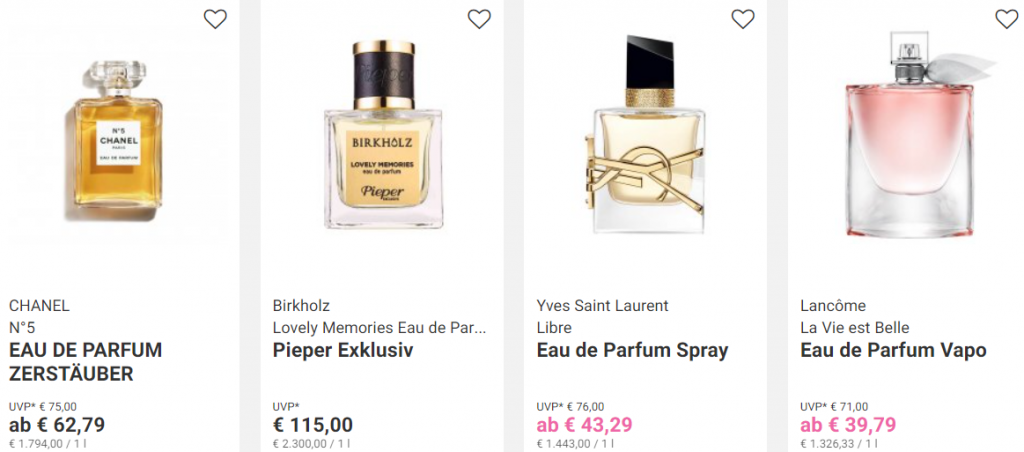Toggle wishlist heart for Yves Saint Laurent Libre

point(743,19)
